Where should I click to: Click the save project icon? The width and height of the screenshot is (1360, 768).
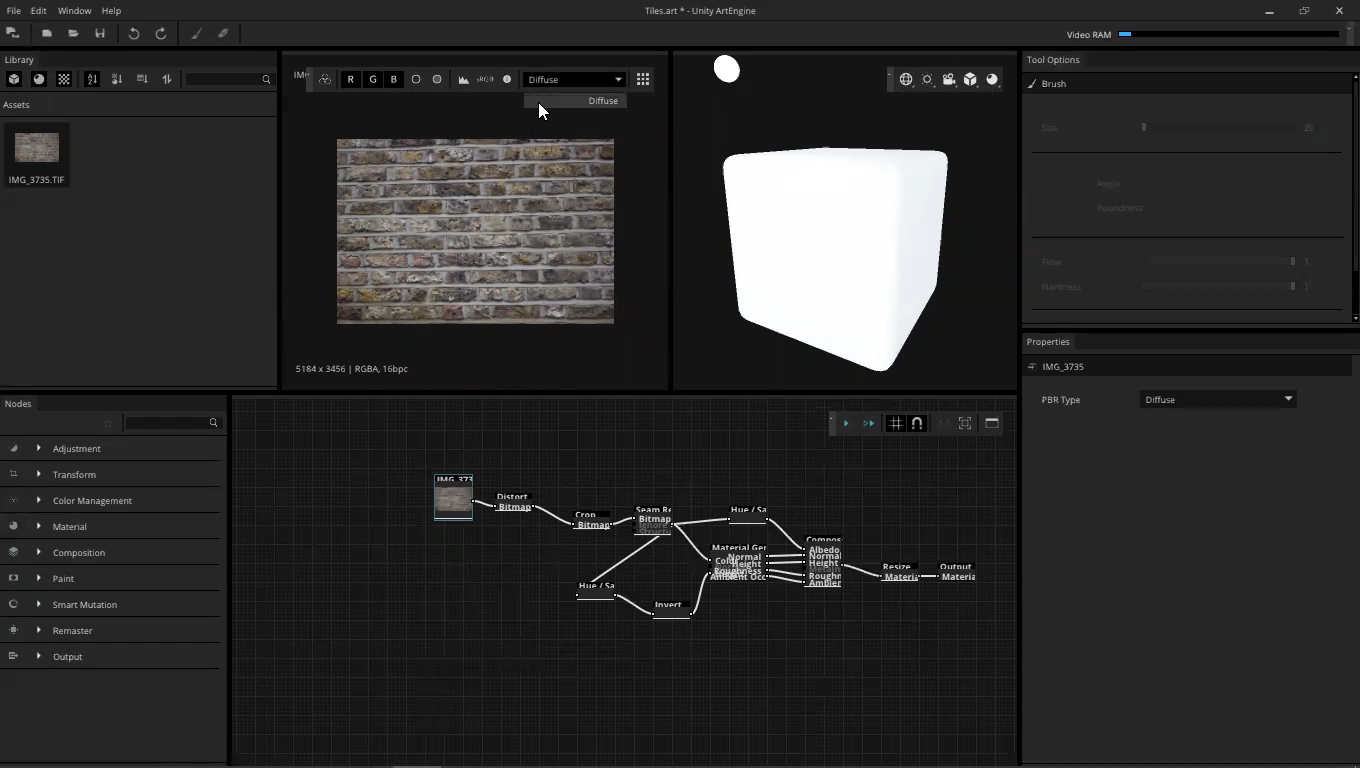pyautogui.click(x=100, y=33)
